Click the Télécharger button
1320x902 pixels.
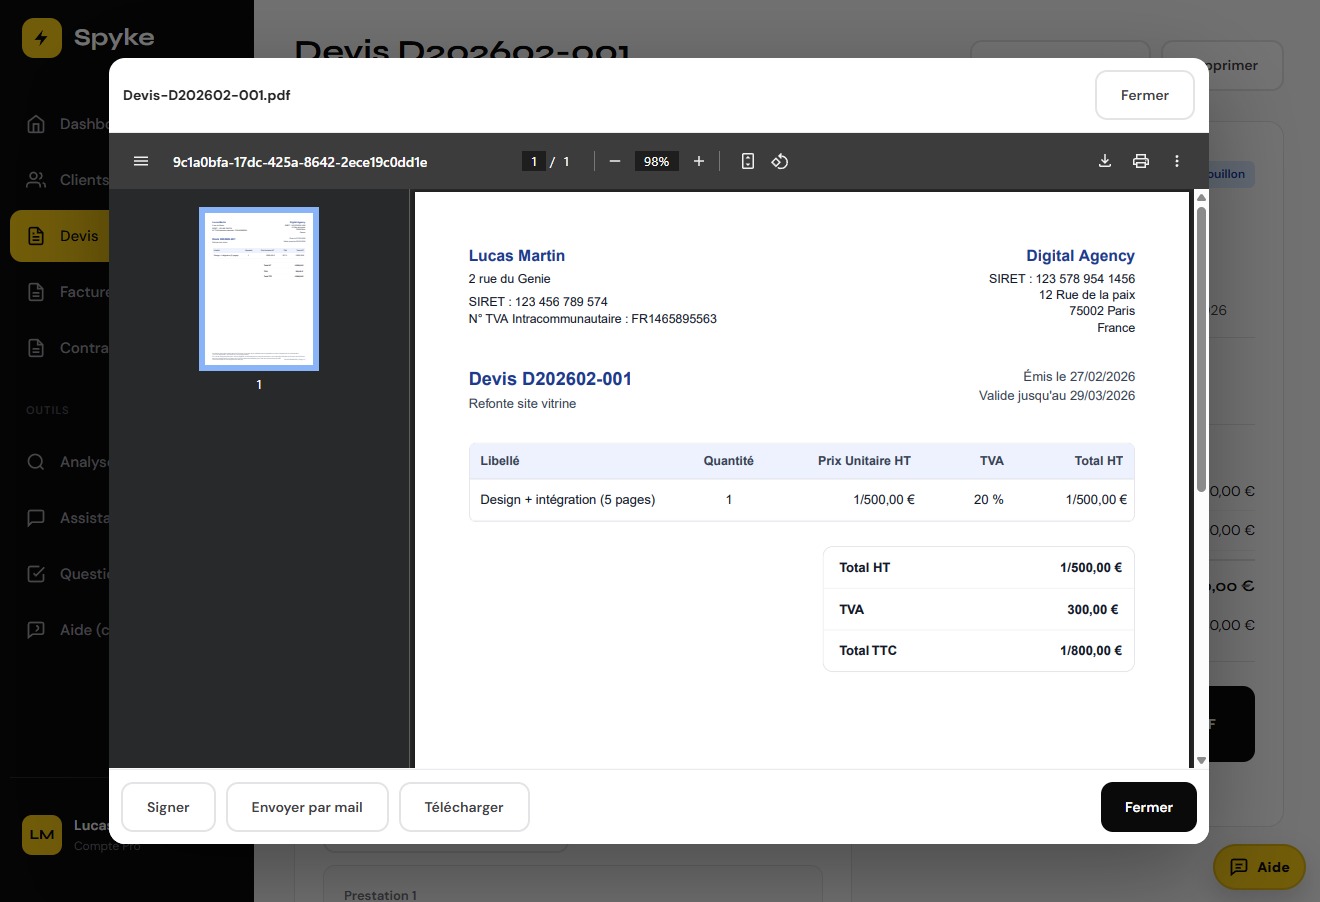pyautogui.click(x=464, y=807)
